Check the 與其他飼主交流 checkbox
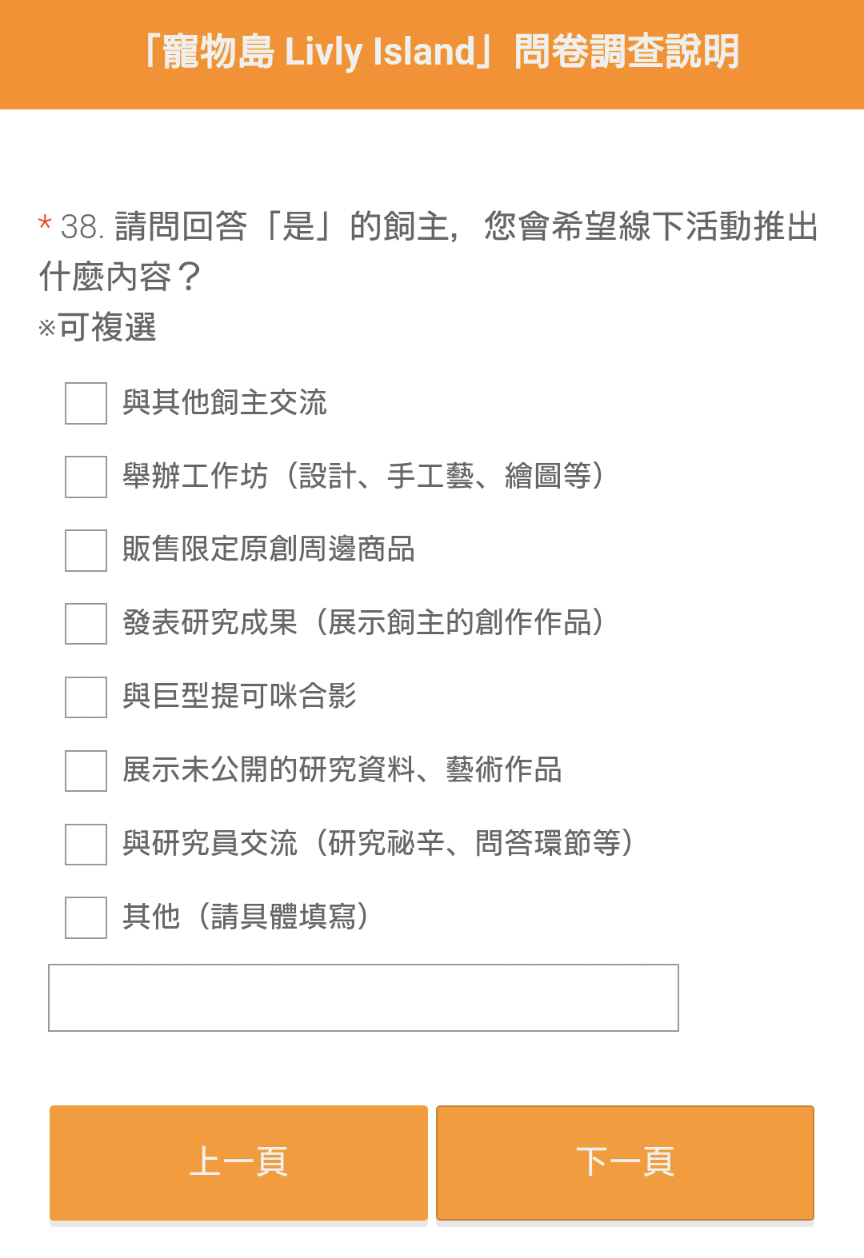Viewport: 864px width, 1258px height. pos(86,403)
